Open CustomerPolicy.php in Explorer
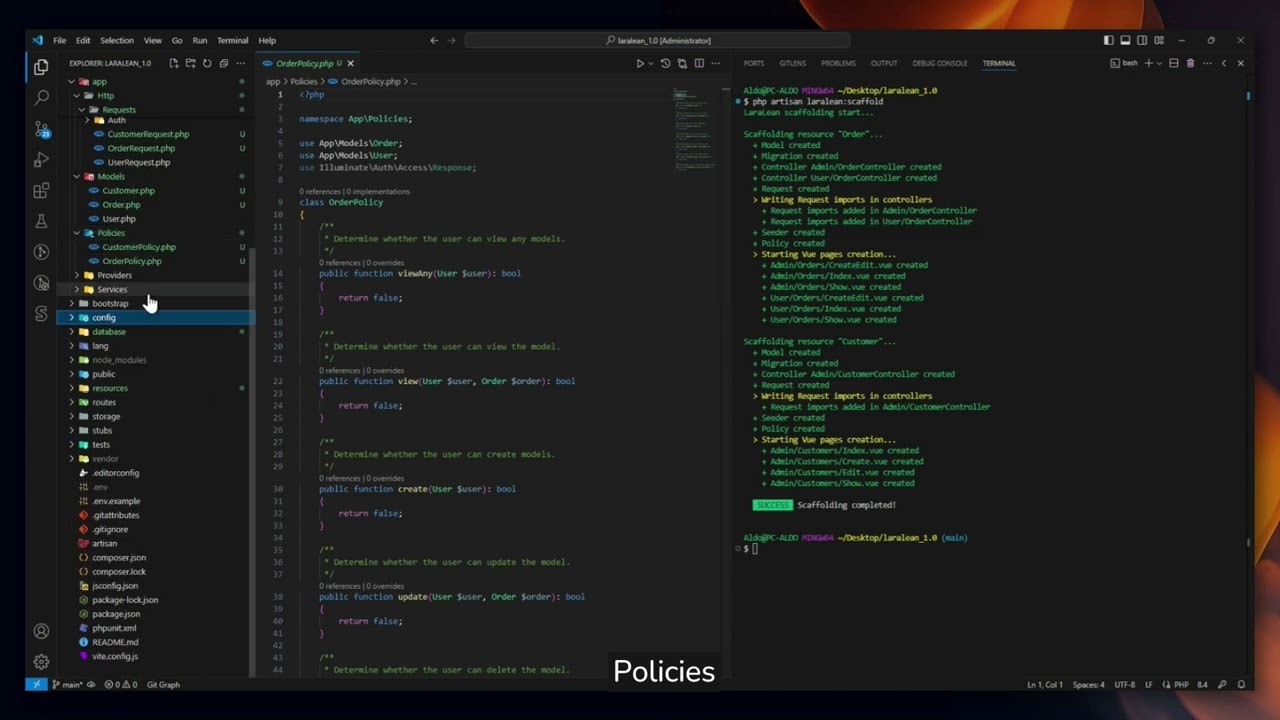 (139, 247)
